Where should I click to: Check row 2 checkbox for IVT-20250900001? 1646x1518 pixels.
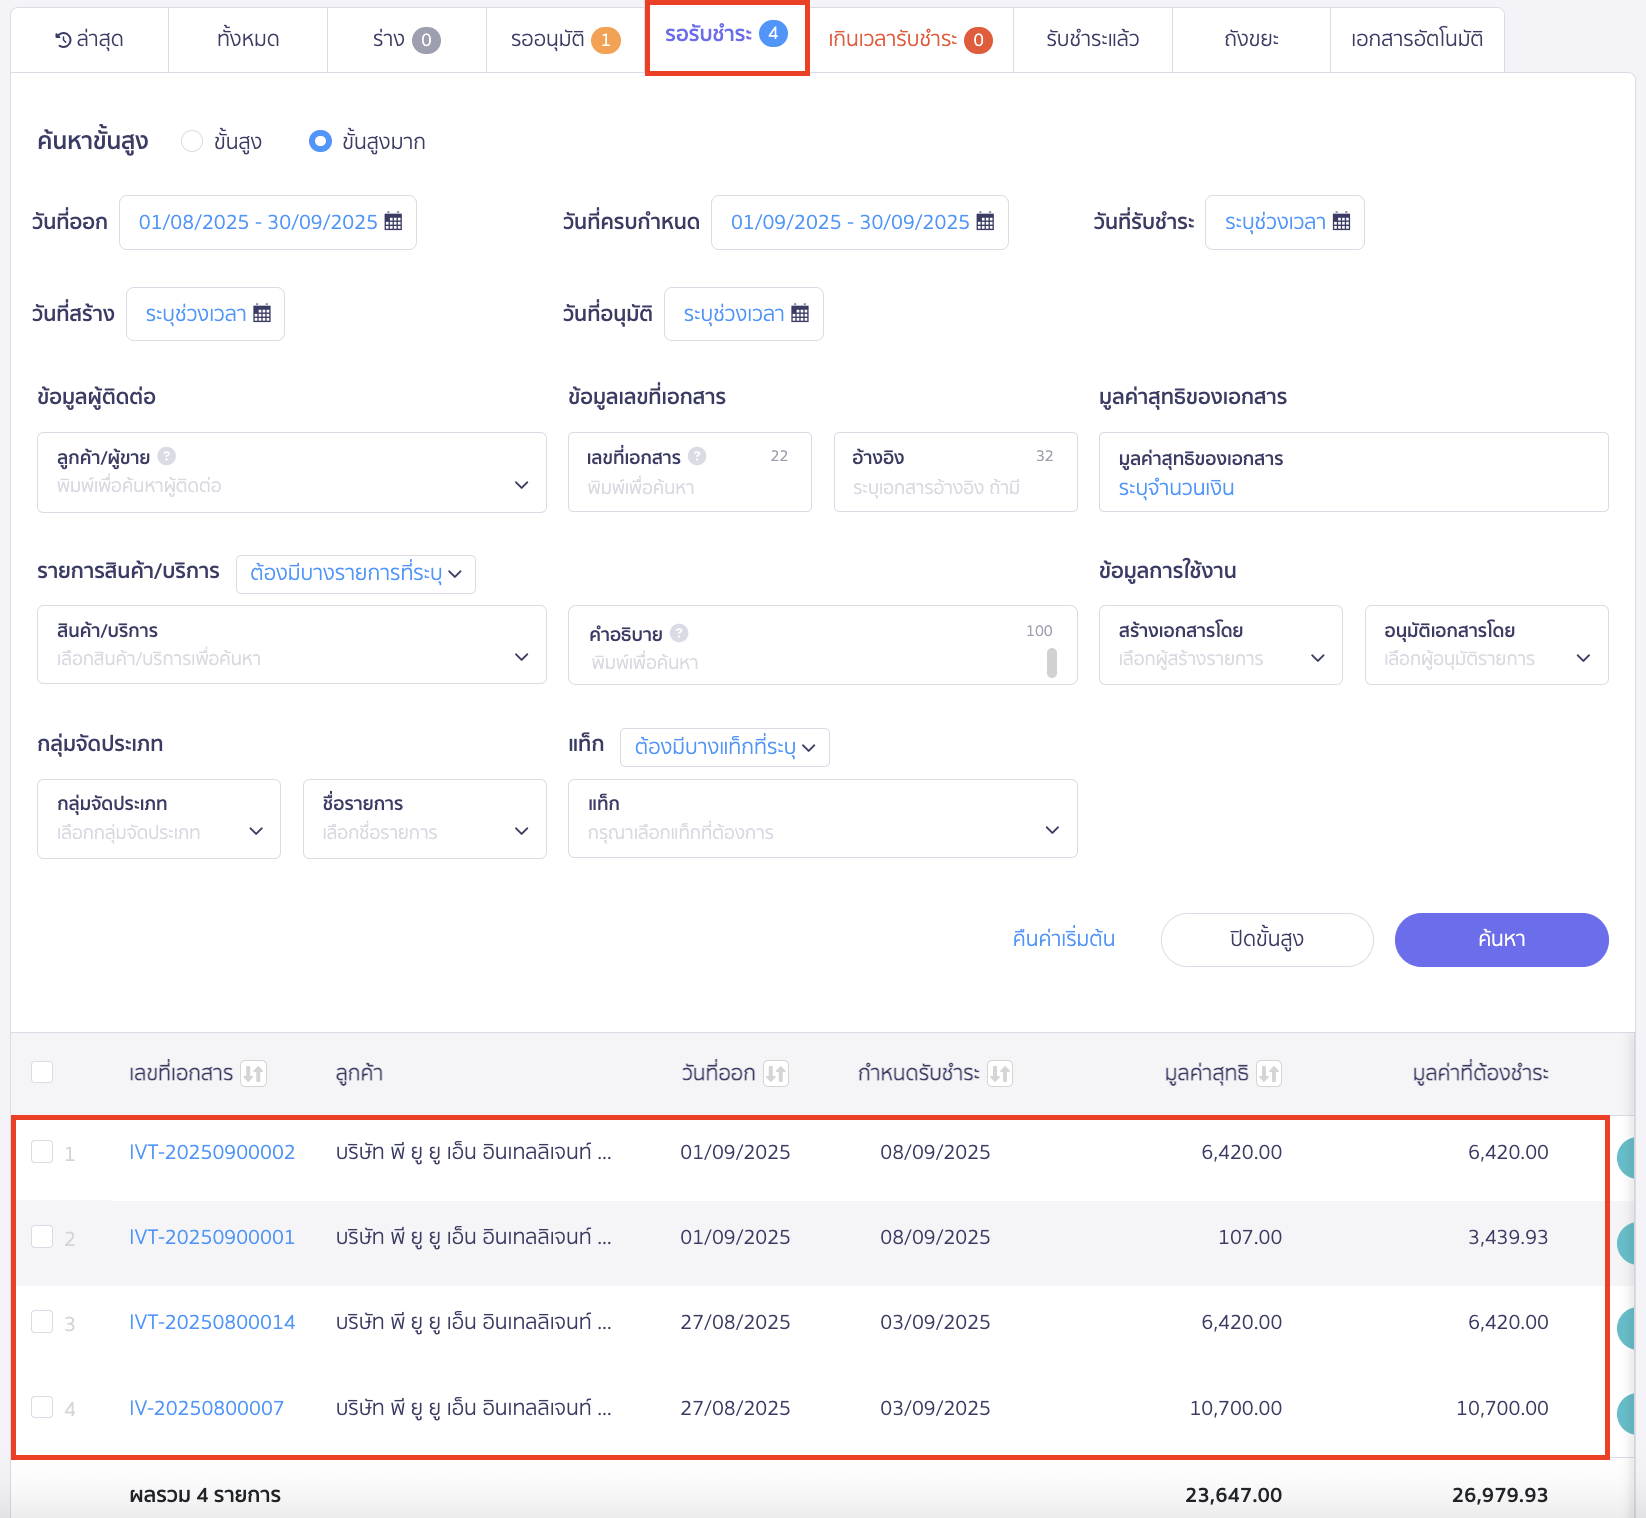[42, 1236]
